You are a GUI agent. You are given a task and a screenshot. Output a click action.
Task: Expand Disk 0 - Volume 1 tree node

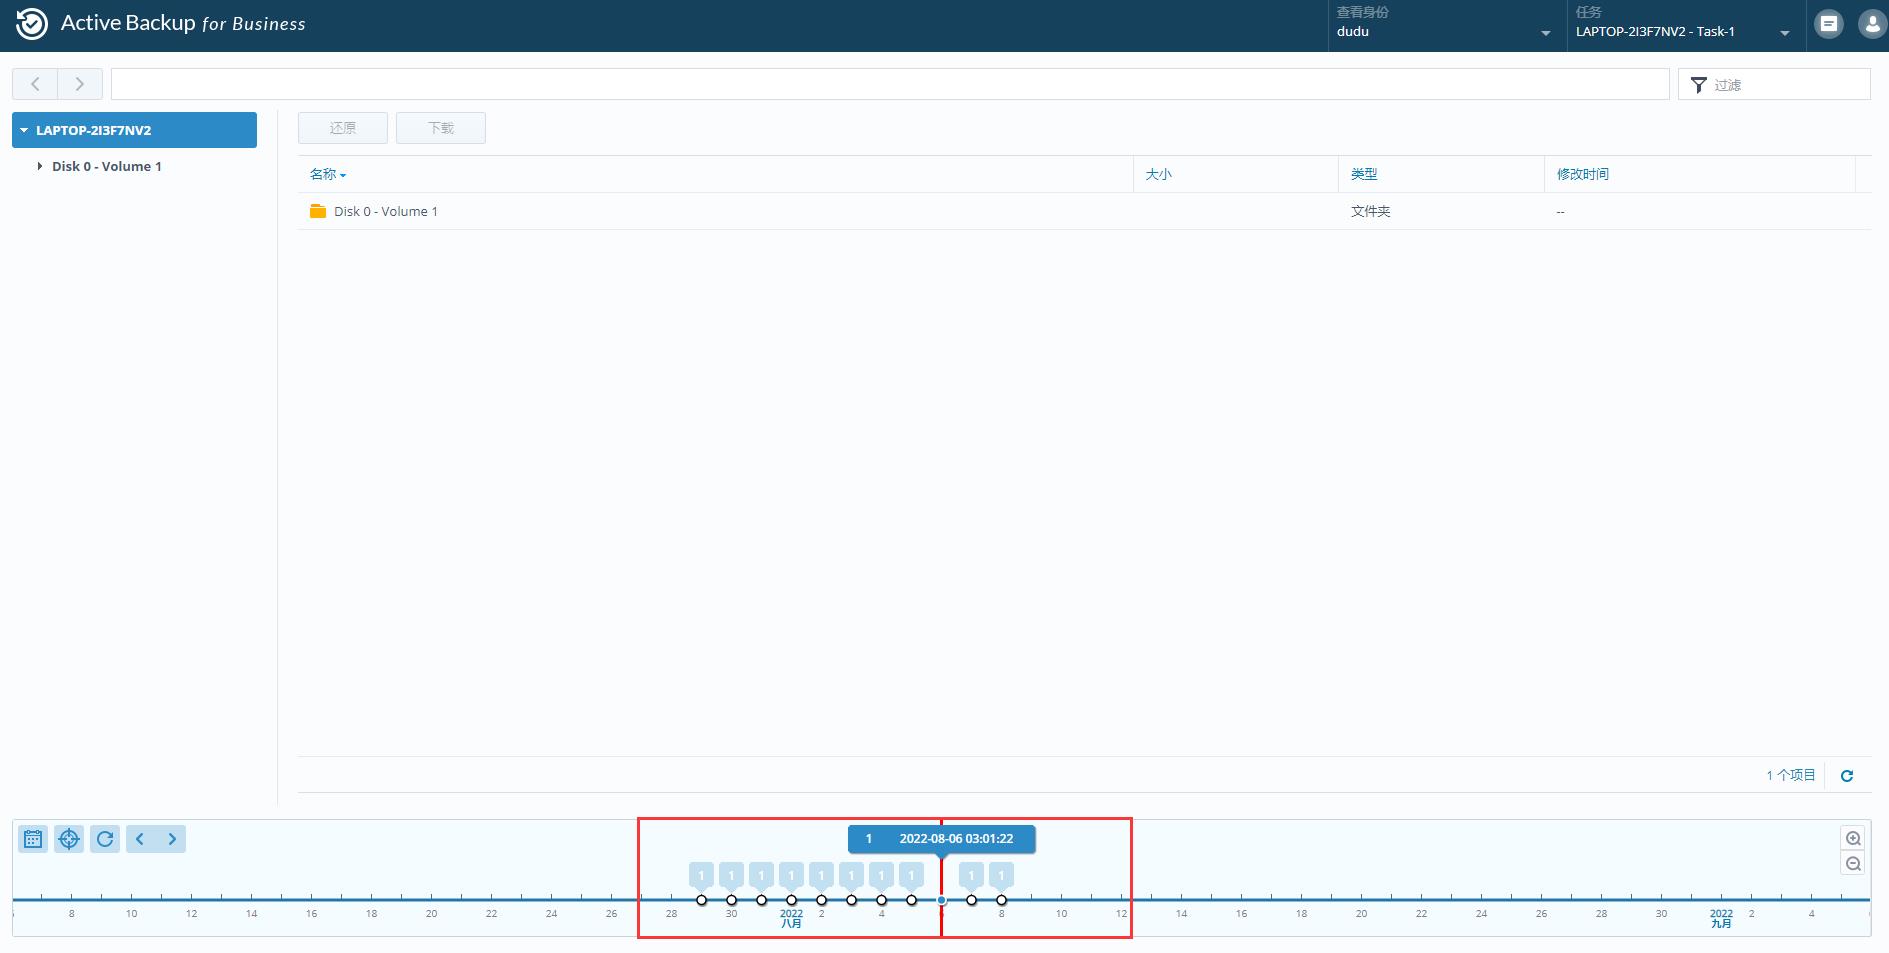pyautogui.click(x=40, y=166)
